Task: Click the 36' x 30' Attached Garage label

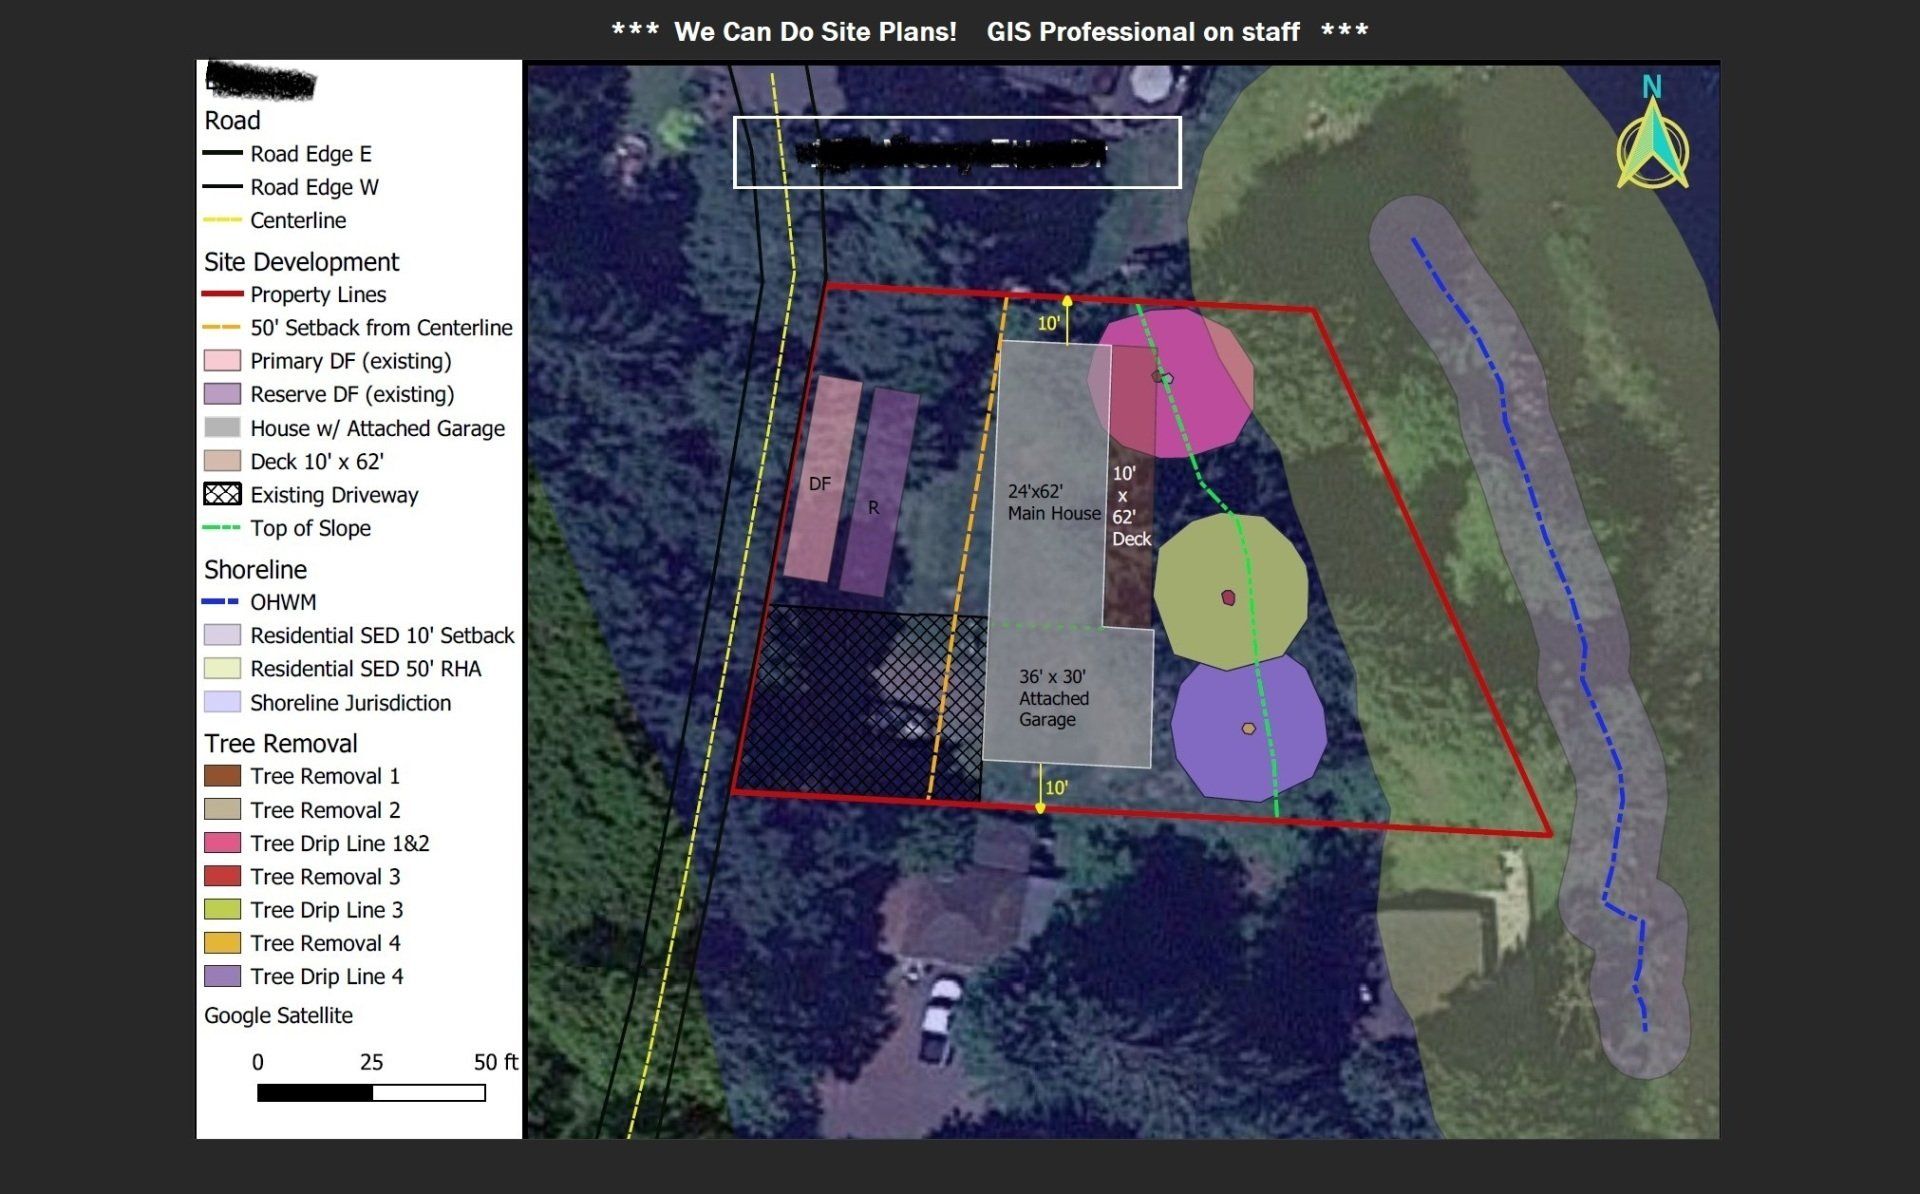Action: click(1053, 698)
